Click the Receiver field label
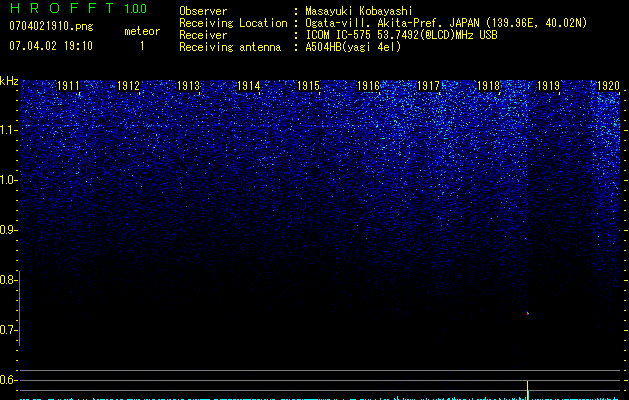The width and height of the screenshot is (629, 400). click(x=203, y=35)
